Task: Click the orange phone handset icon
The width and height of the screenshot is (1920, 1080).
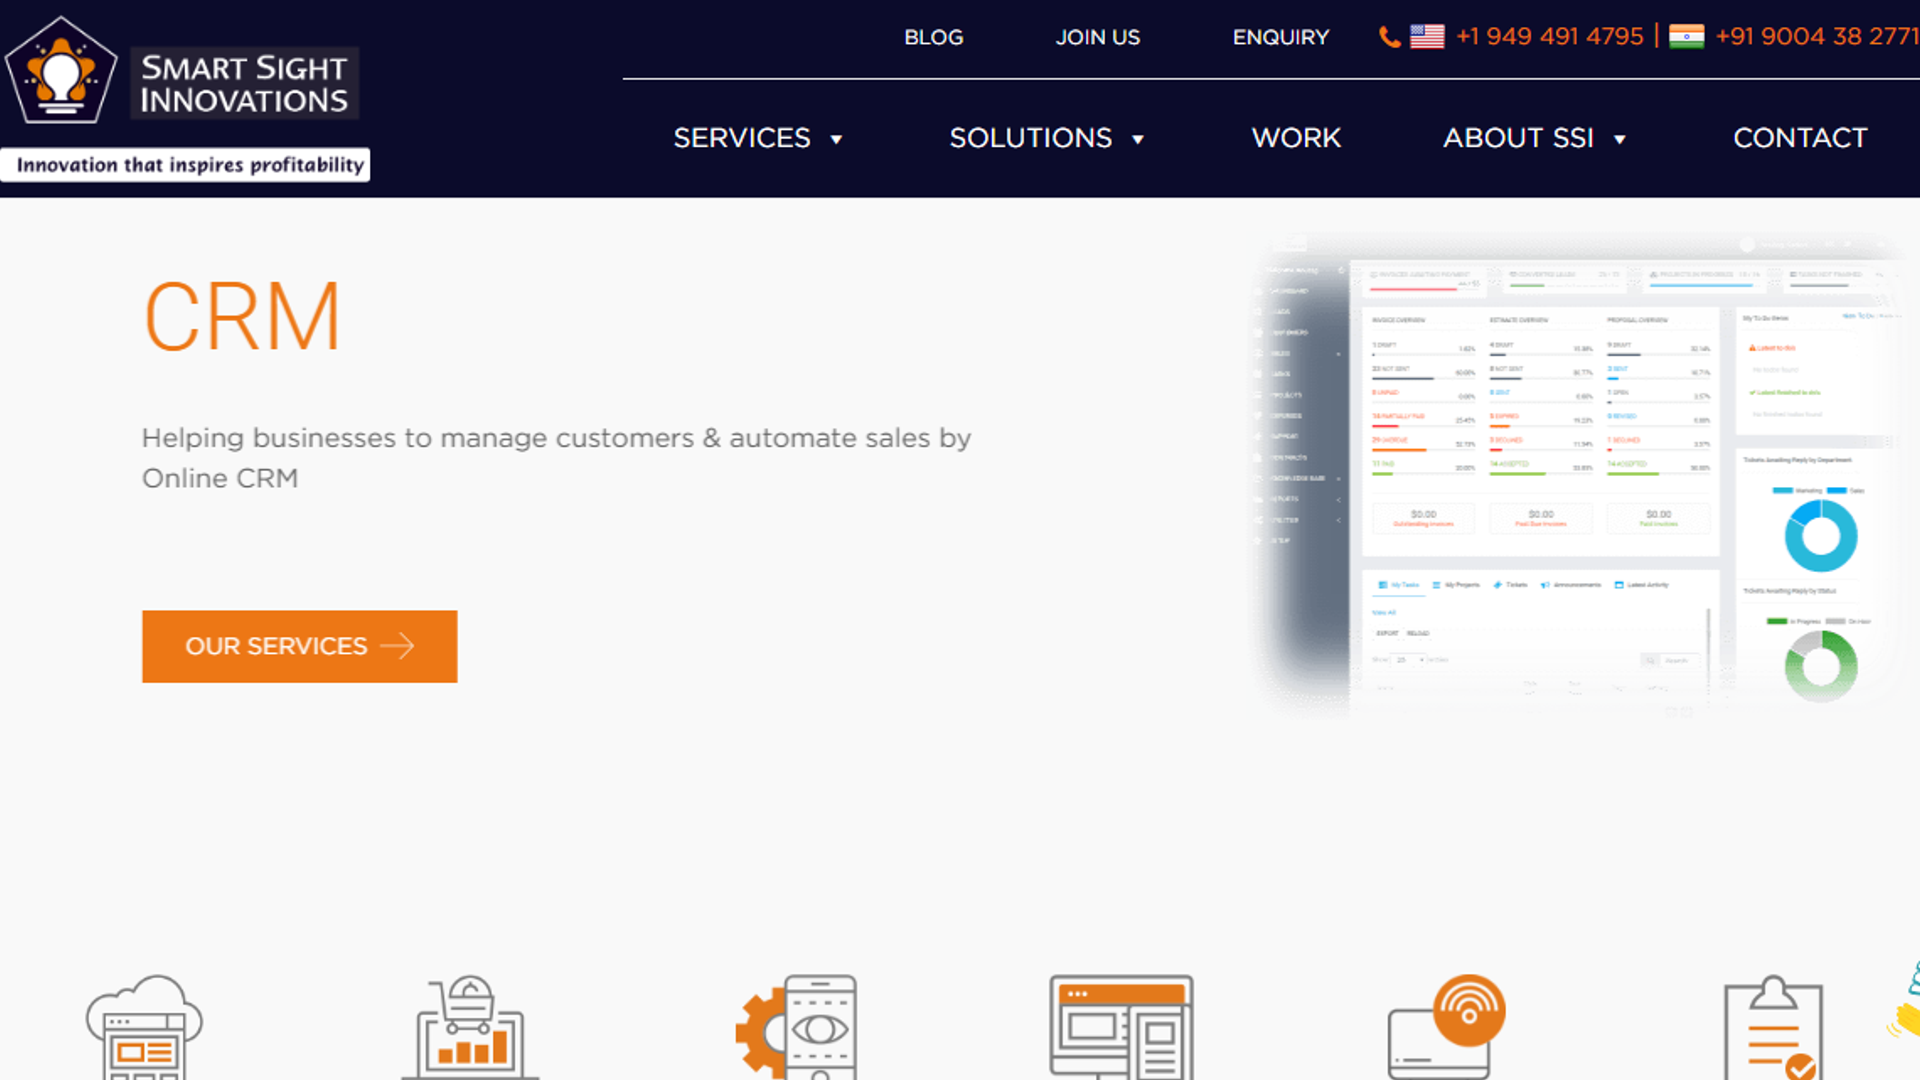Action: (1389, 37)
